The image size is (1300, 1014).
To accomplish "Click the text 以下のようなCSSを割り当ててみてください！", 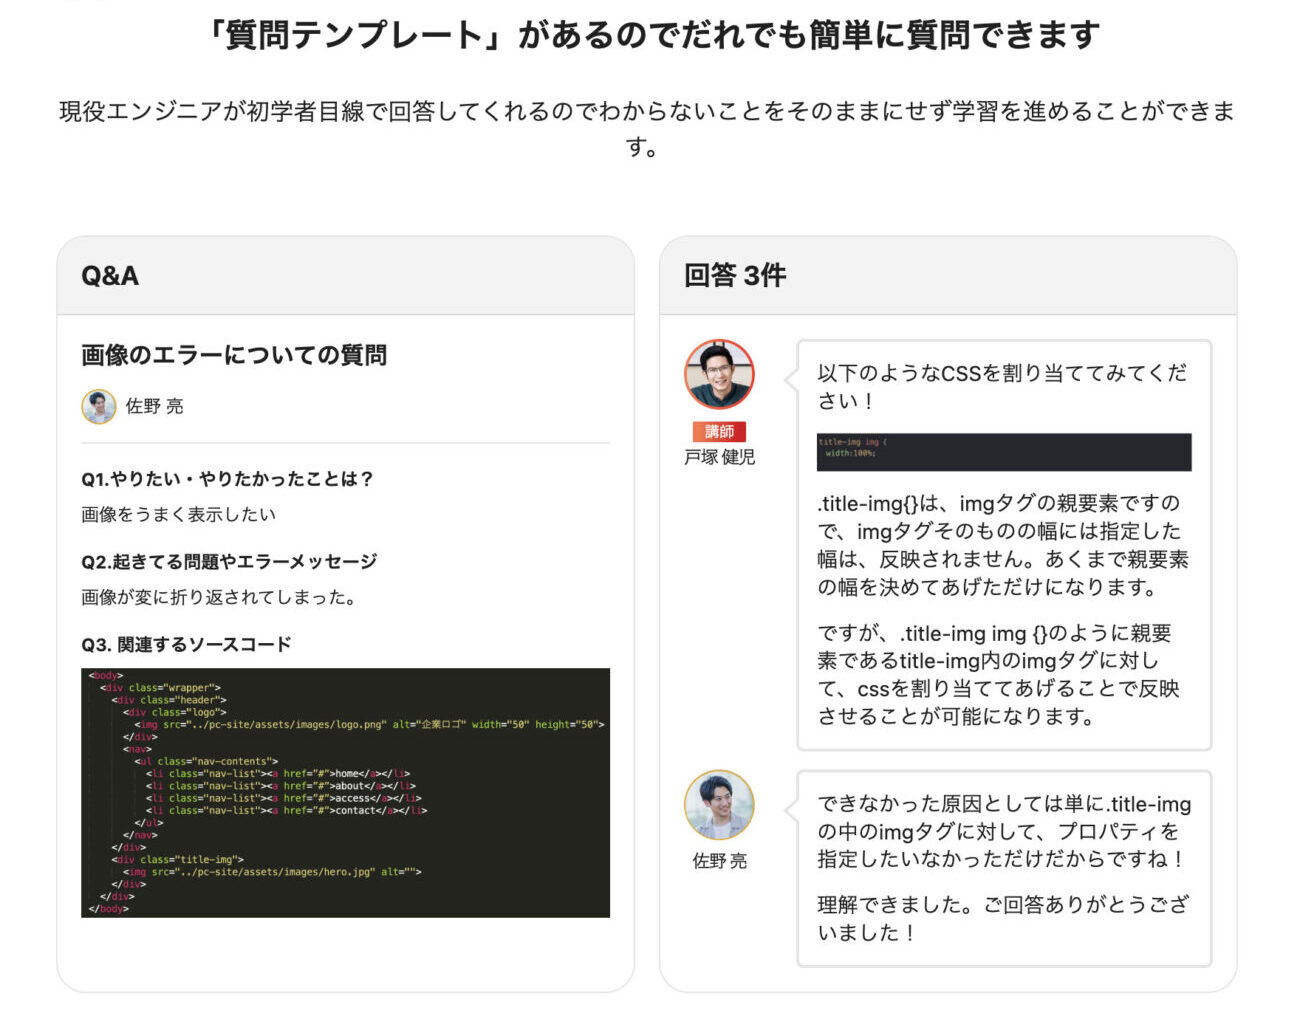I will tap(1003, 387).
